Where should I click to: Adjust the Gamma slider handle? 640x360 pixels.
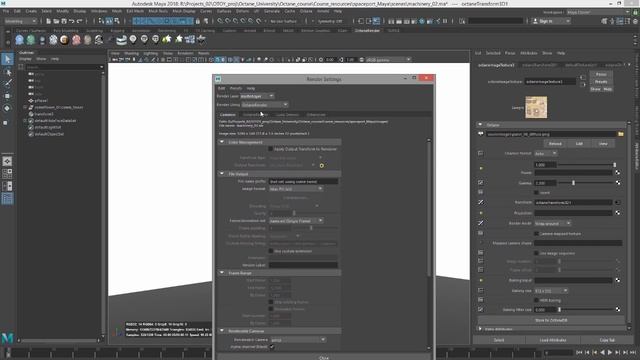pyautogui.click(x=573, y=183)
